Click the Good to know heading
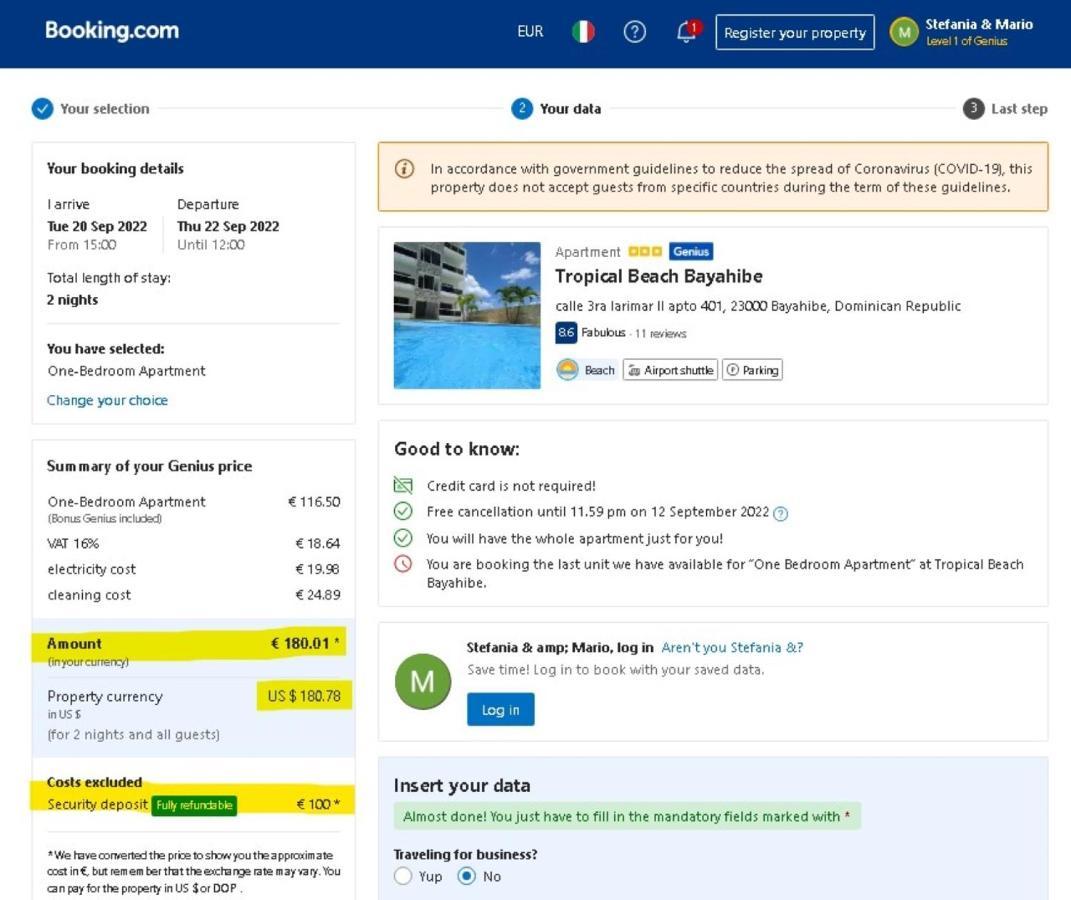This screenshot has width=1071, height=900. pos(457,449)
